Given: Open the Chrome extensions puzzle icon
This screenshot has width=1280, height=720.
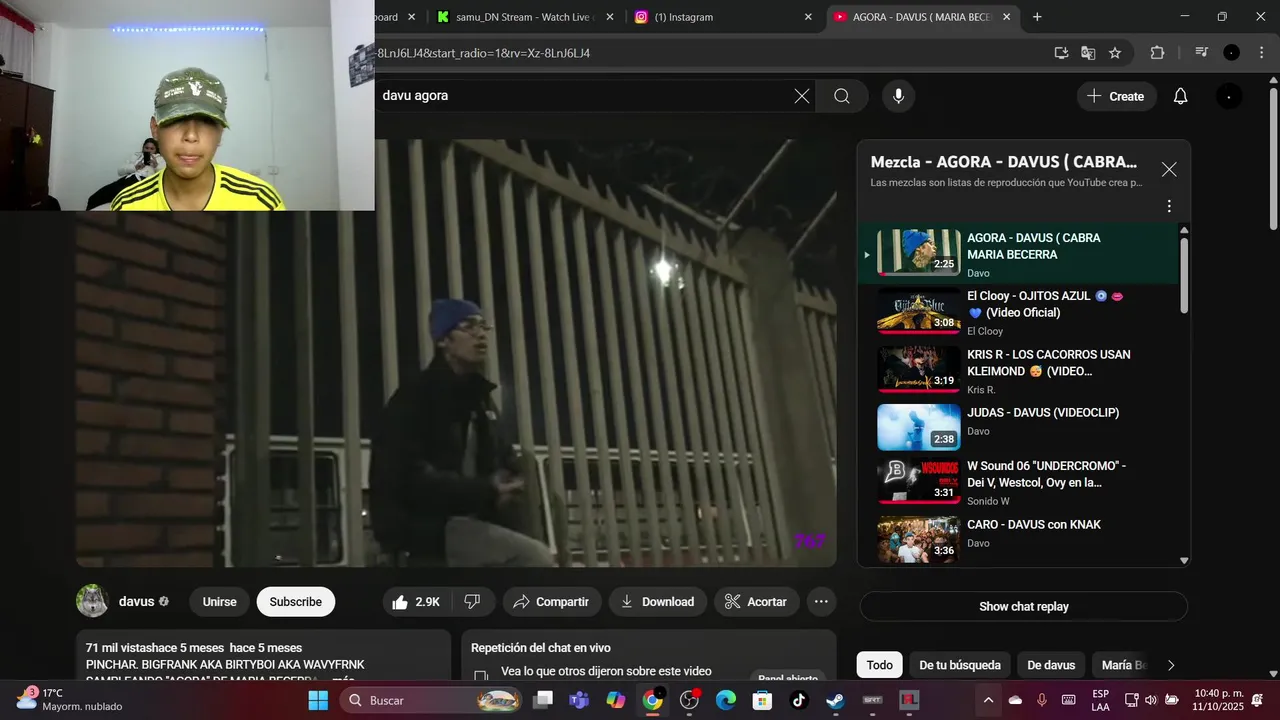Looking at the screenshot, I should (x=1157, y=53).
